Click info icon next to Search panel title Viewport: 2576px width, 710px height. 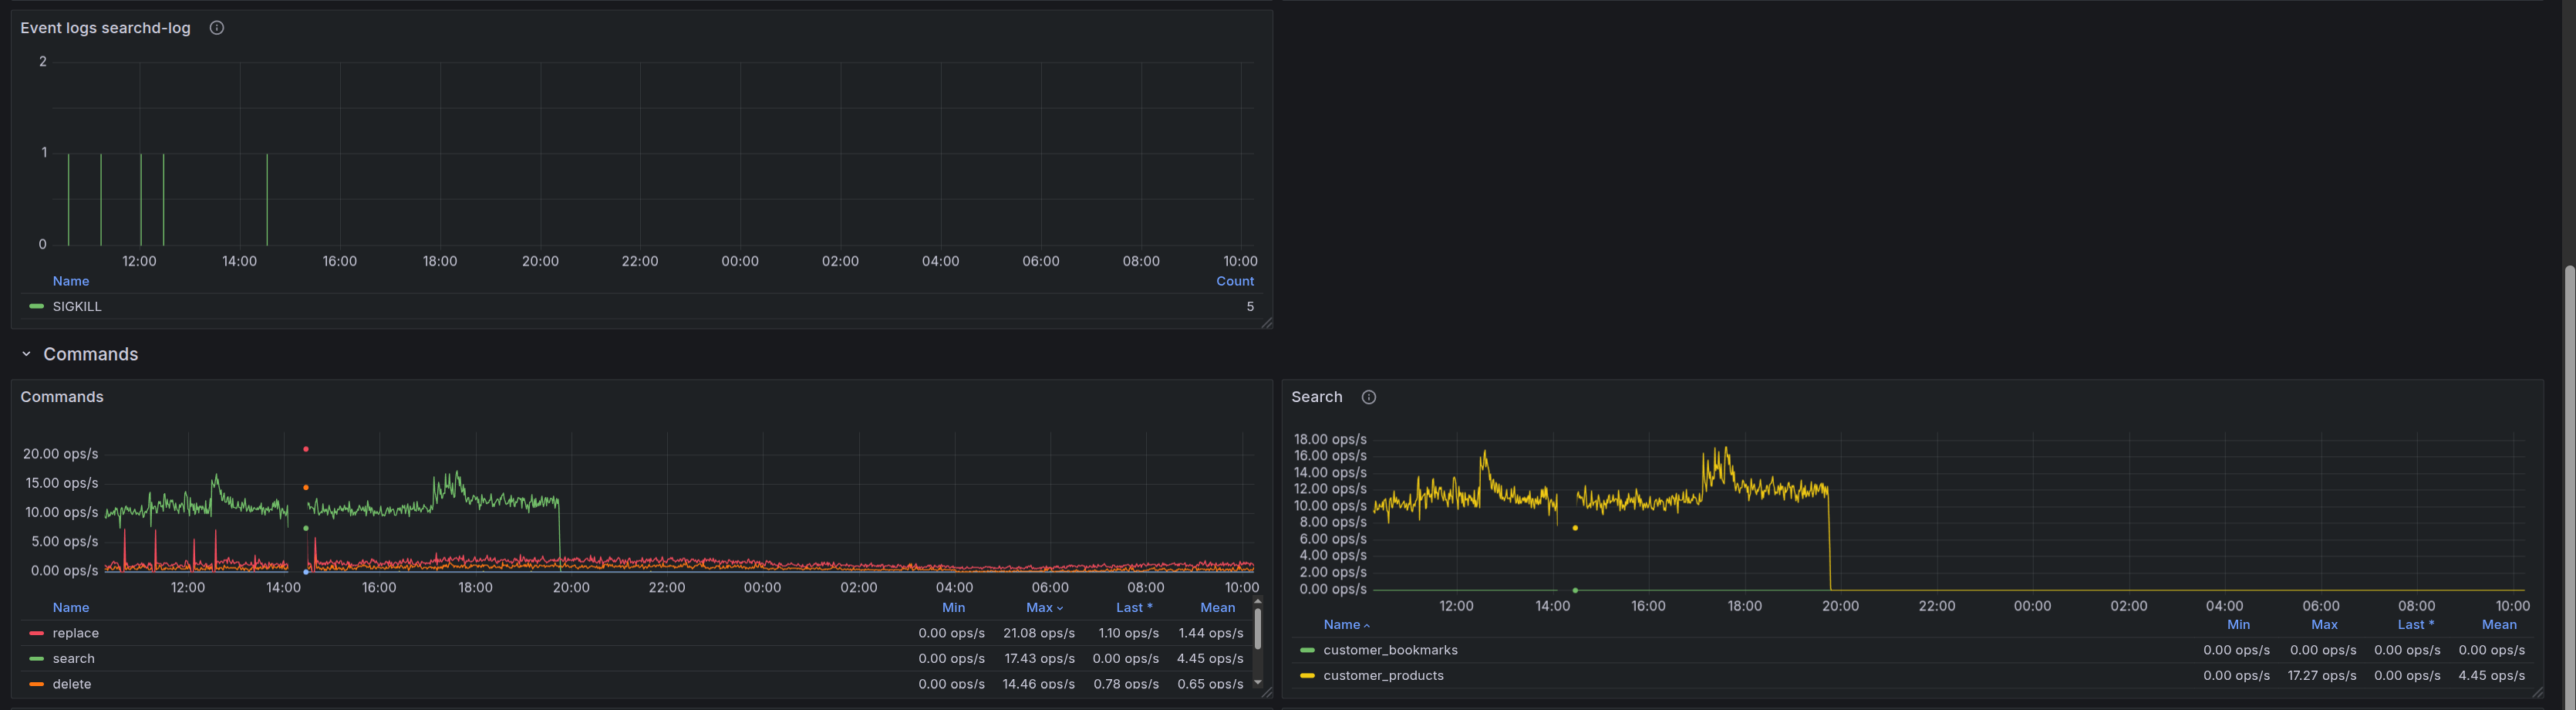pos(1368,397)
